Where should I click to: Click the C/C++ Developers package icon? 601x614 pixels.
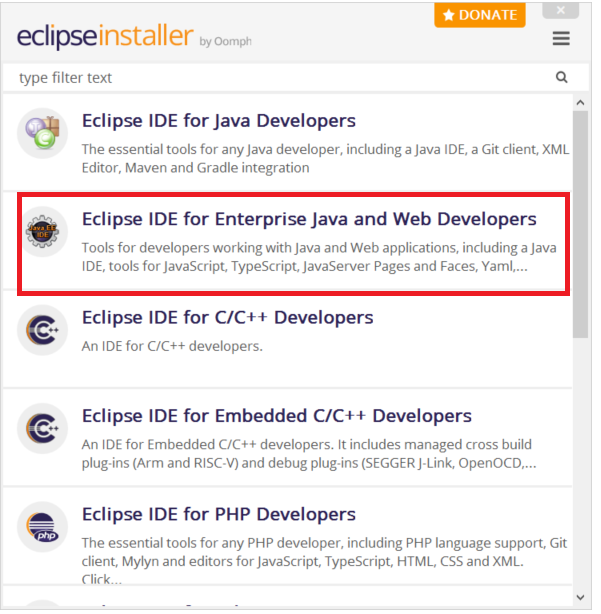43,330
